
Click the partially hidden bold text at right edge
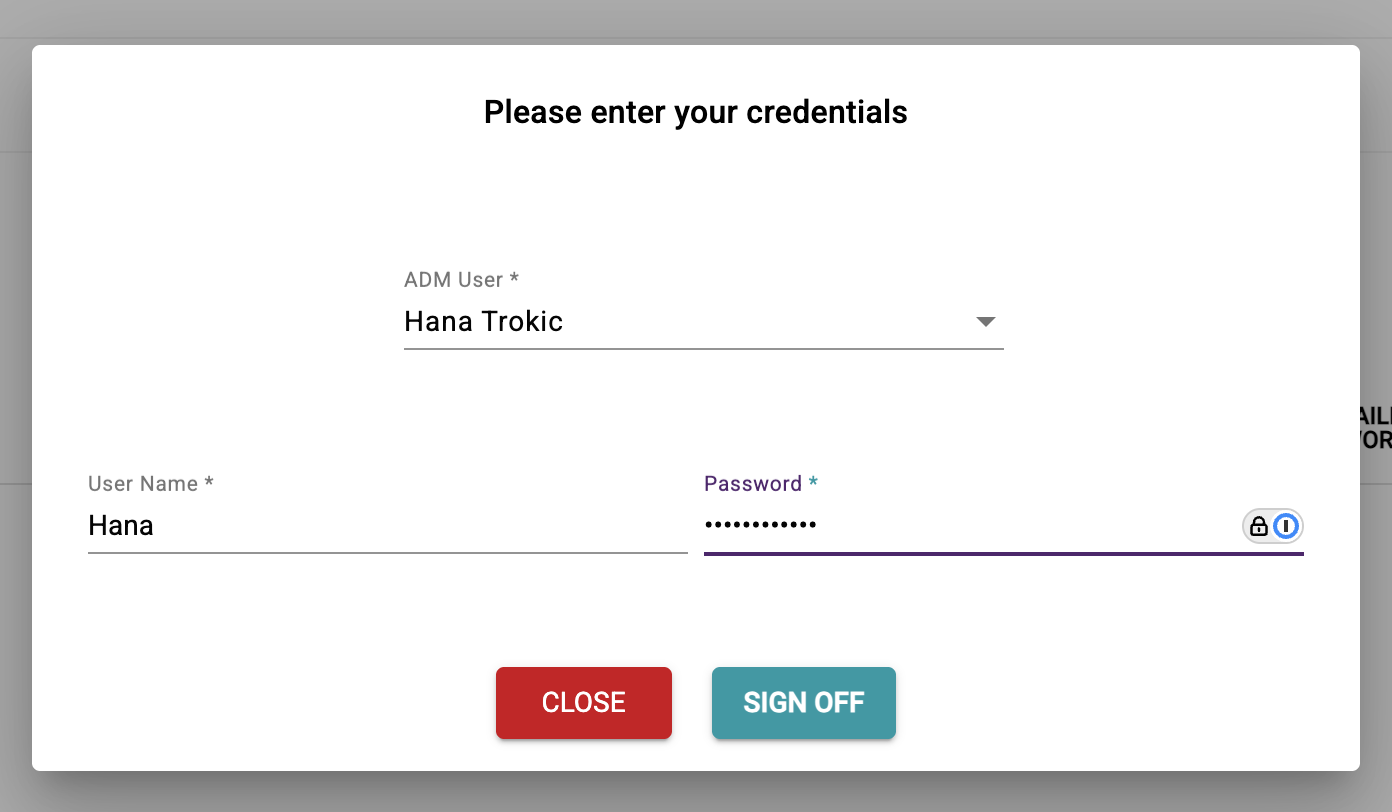(1374, 428)
